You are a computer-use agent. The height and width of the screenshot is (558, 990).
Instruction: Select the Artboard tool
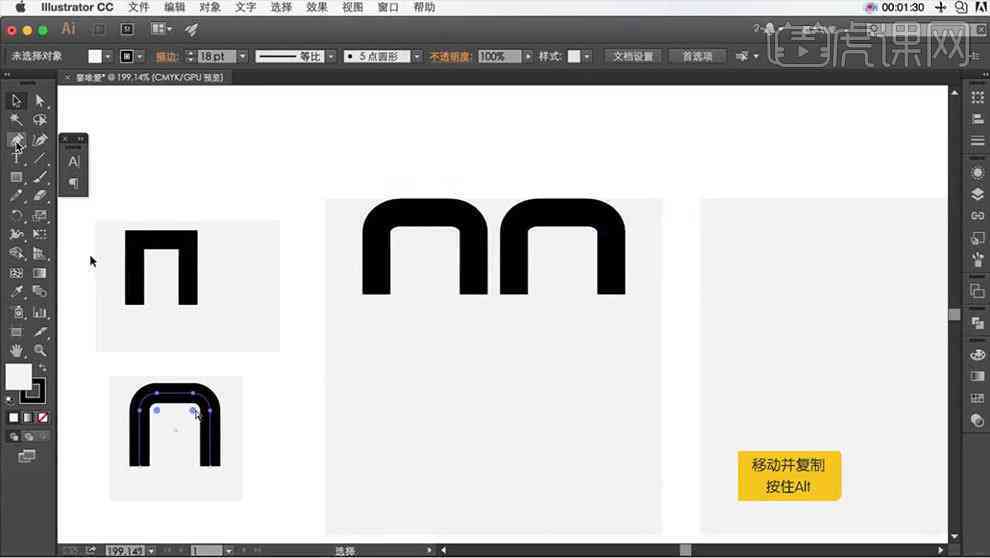point(16,331)
